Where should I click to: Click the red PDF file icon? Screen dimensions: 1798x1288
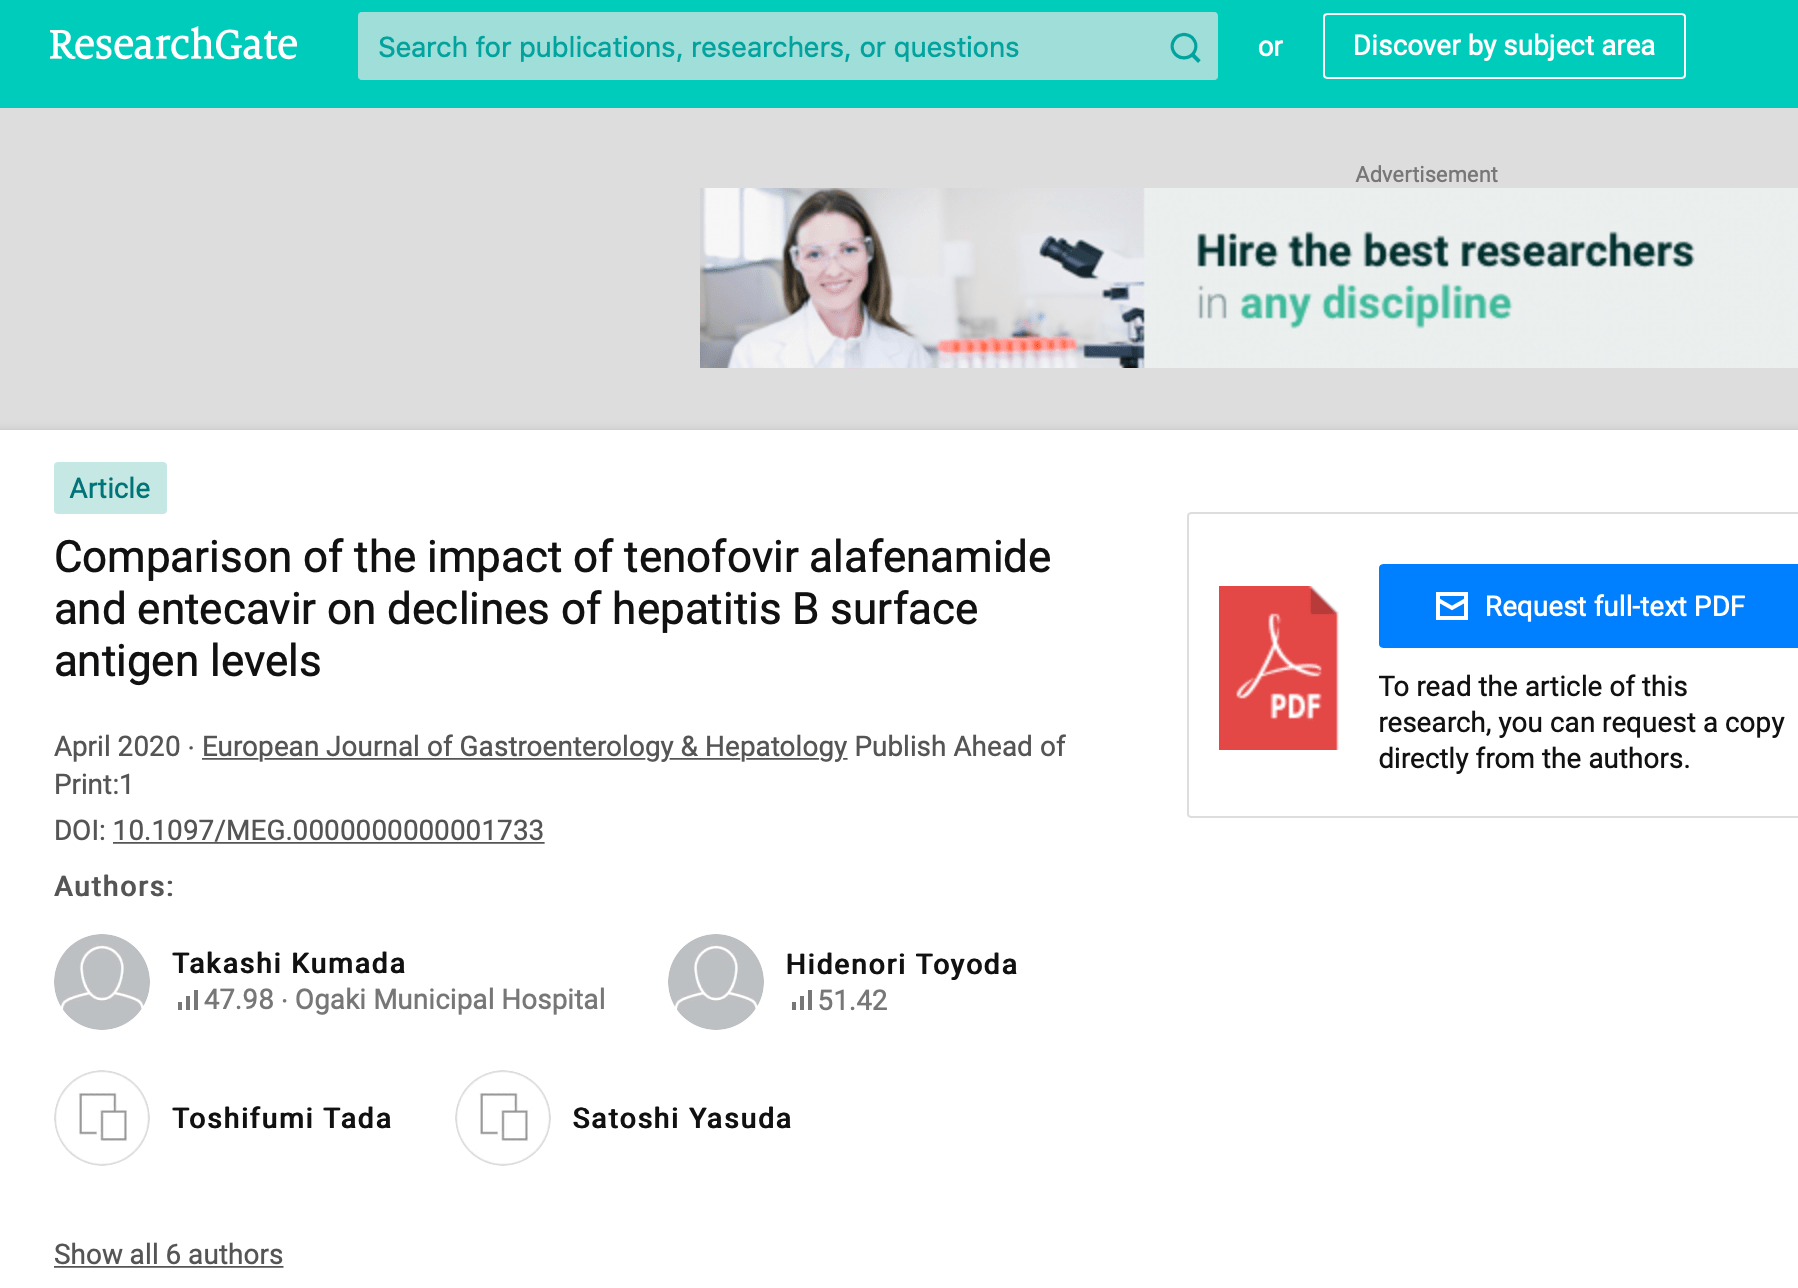(1278, 668)
